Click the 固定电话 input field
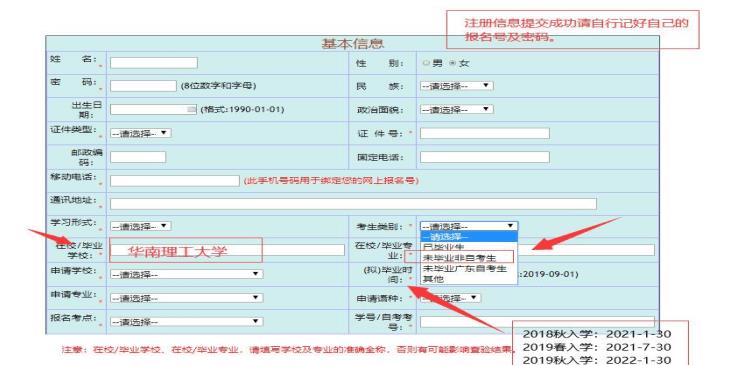Viewport: 730px width, 365px height. [x=485, y=157]
